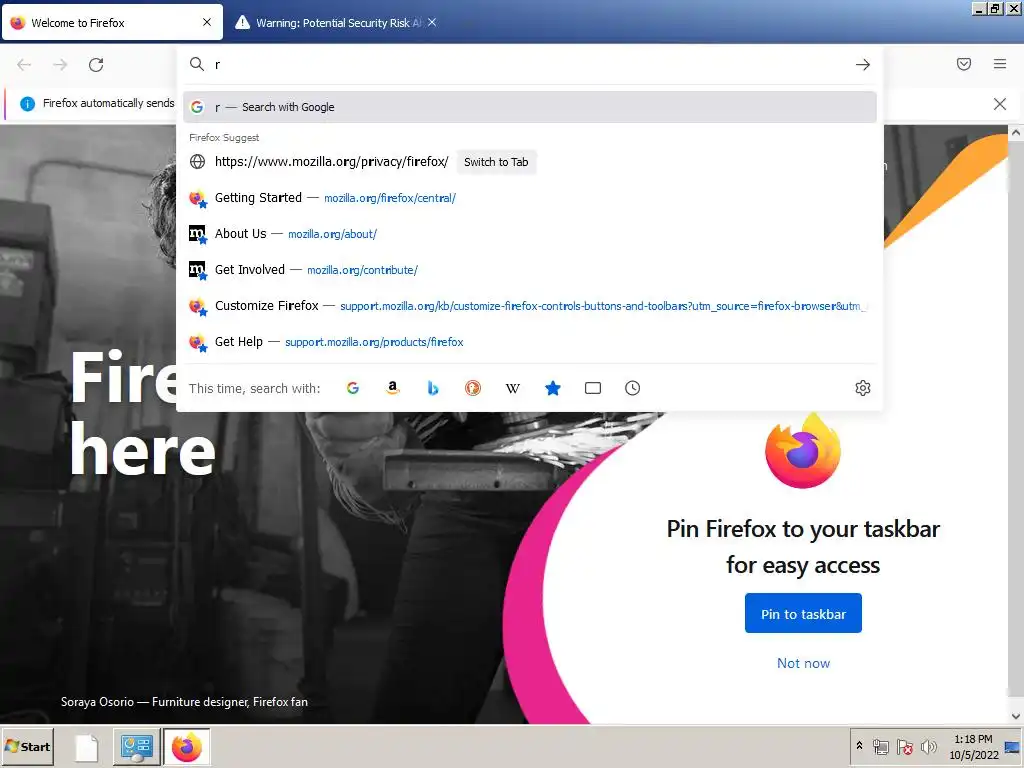Select the 'r — Search with Google' suggestion
Image resolution: width=1024 pixels, height=768 pixels.
[530, 107]
